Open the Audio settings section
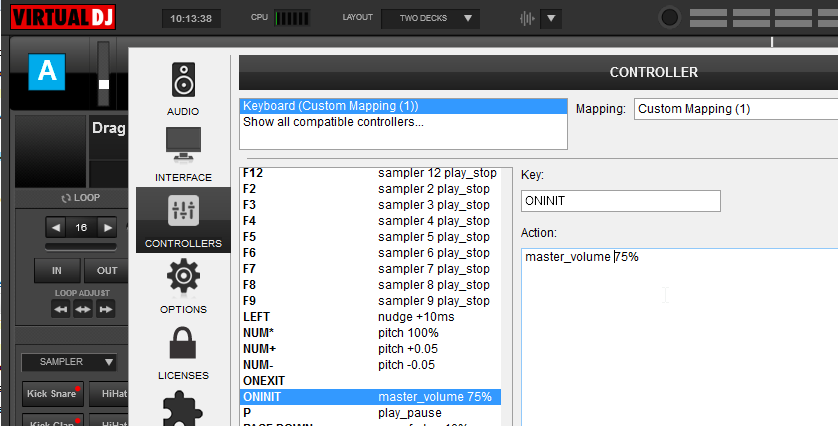The image size is (838, 426). (183, 89)
